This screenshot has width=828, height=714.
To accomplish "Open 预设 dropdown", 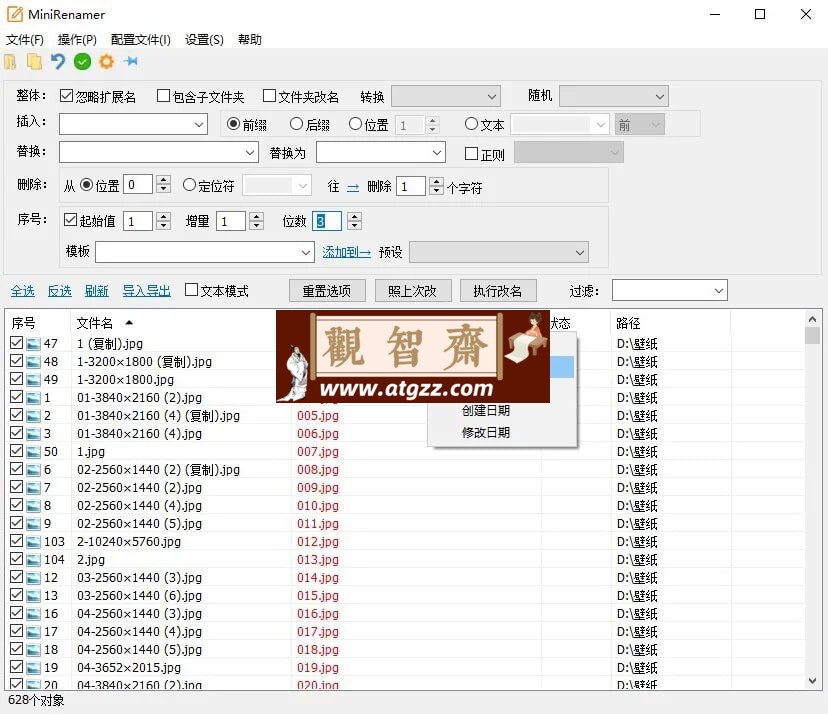I will (x=498, y=252).
